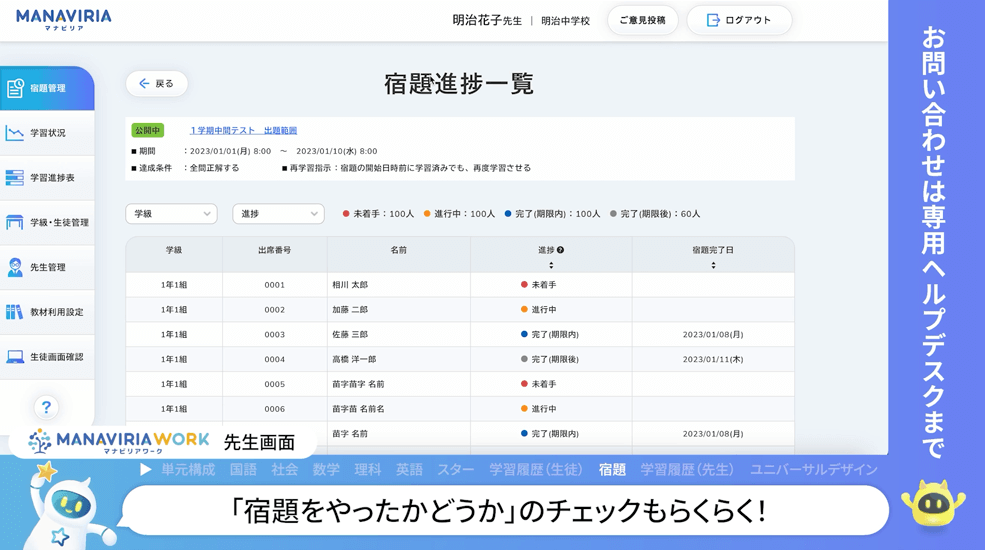The height and width of the screenshot is (550, 985).
Task: Open the 1学期中間テスト 出題範囲 link
Action: click(243, 131)
